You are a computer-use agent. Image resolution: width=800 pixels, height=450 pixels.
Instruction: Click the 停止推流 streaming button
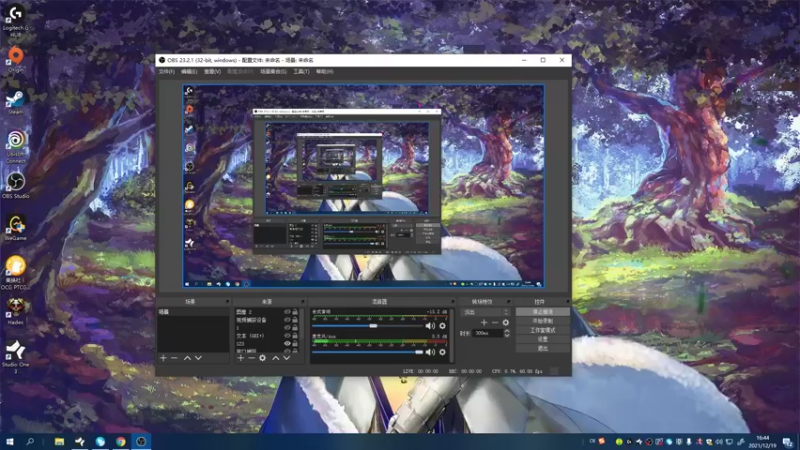pyautogui.click(x=542, y=312)
